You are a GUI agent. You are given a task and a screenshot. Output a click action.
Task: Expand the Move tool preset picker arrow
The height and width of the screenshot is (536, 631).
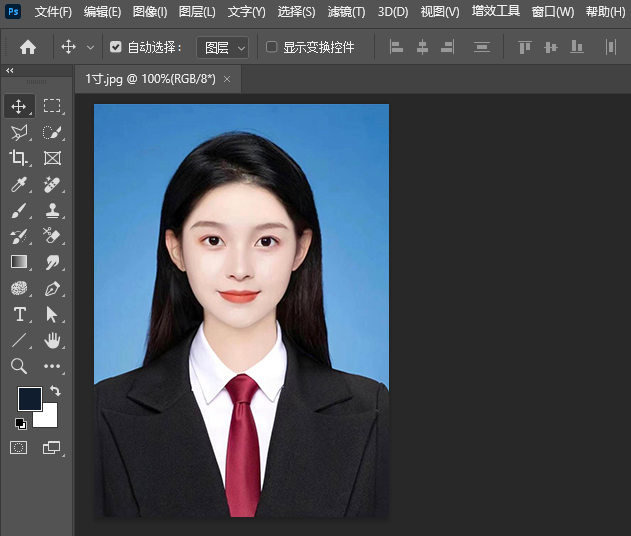click(91, 48)
